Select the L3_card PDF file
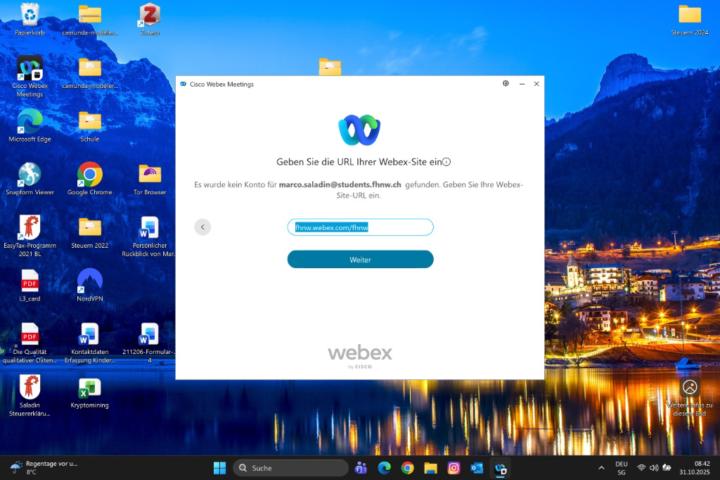720x480 pixels. [30, 285]
